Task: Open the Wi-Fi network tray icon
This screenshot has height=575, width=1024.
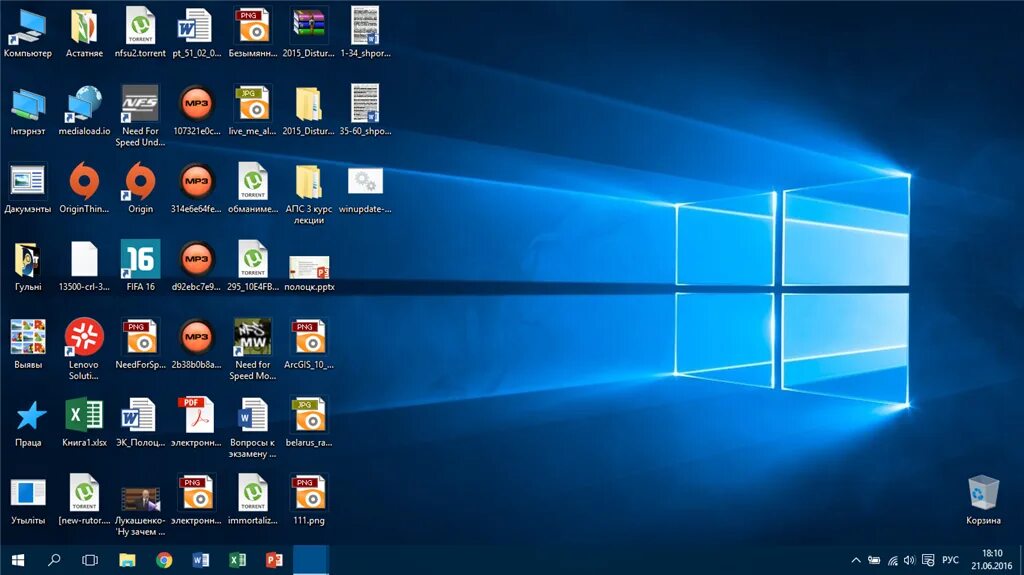Action: 893,560
